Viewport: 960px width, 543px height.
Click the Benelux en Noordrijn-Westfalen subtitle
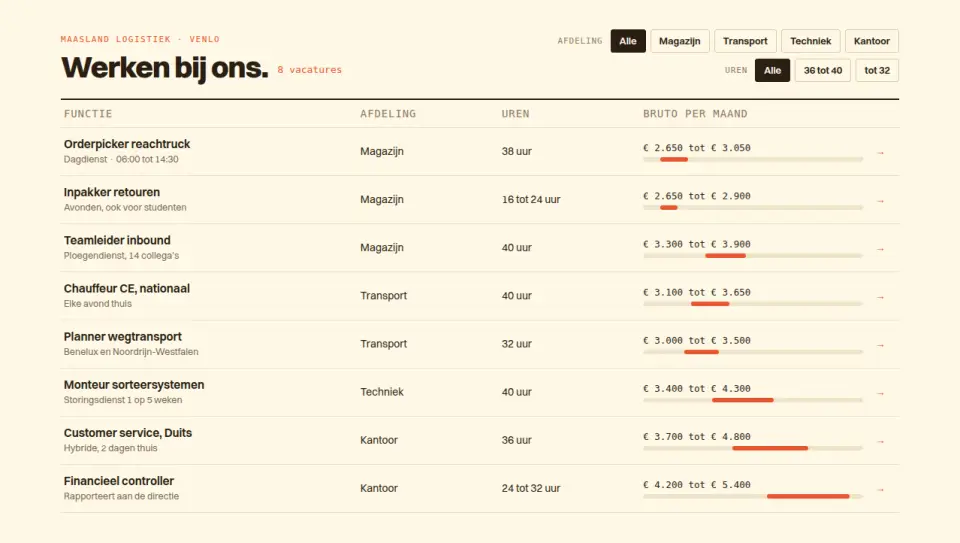point(131,352)
